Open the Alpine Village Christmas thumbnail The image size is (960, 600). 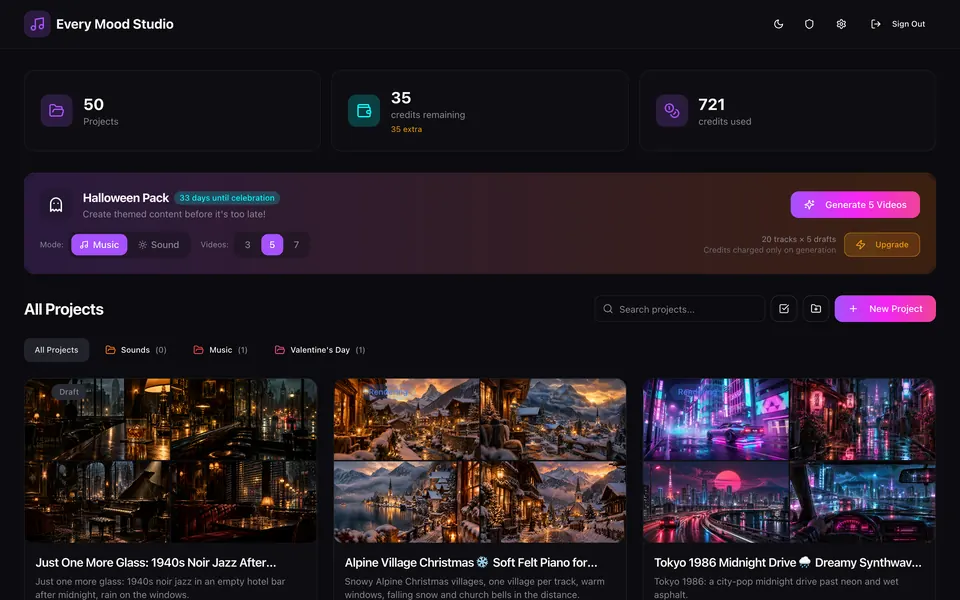point(480,460)
